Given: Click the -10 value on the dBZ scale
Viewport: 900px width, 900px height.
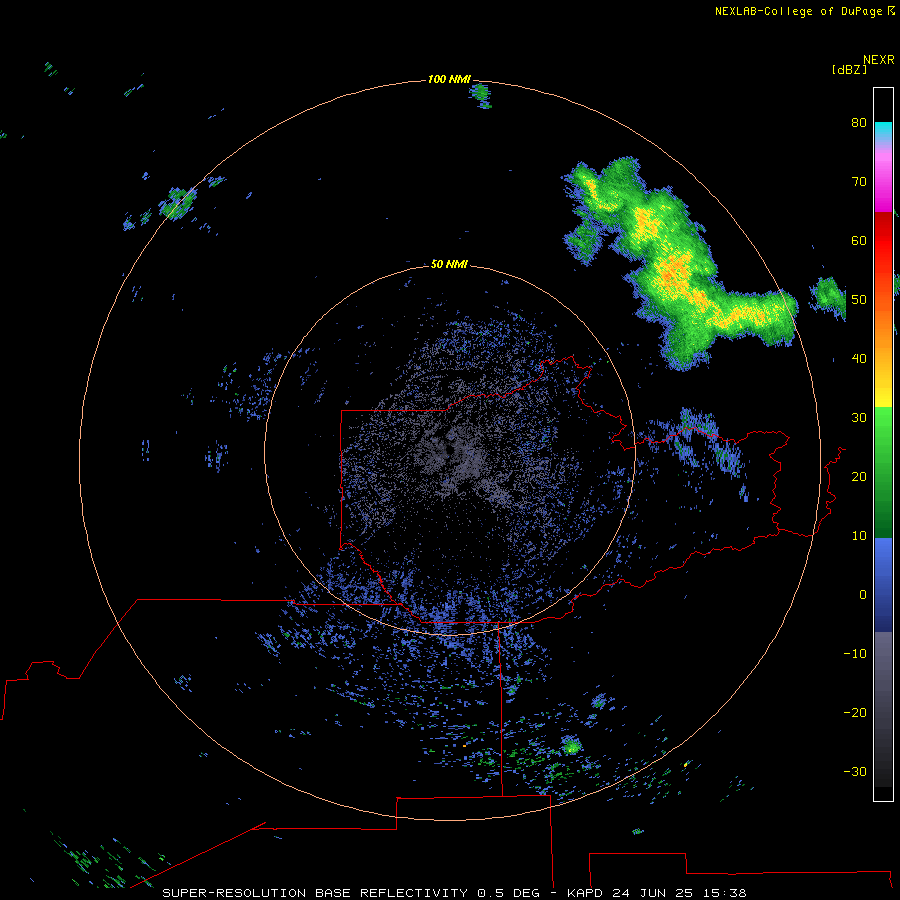Looking at the screenshot, I should [x=855, y=654].
